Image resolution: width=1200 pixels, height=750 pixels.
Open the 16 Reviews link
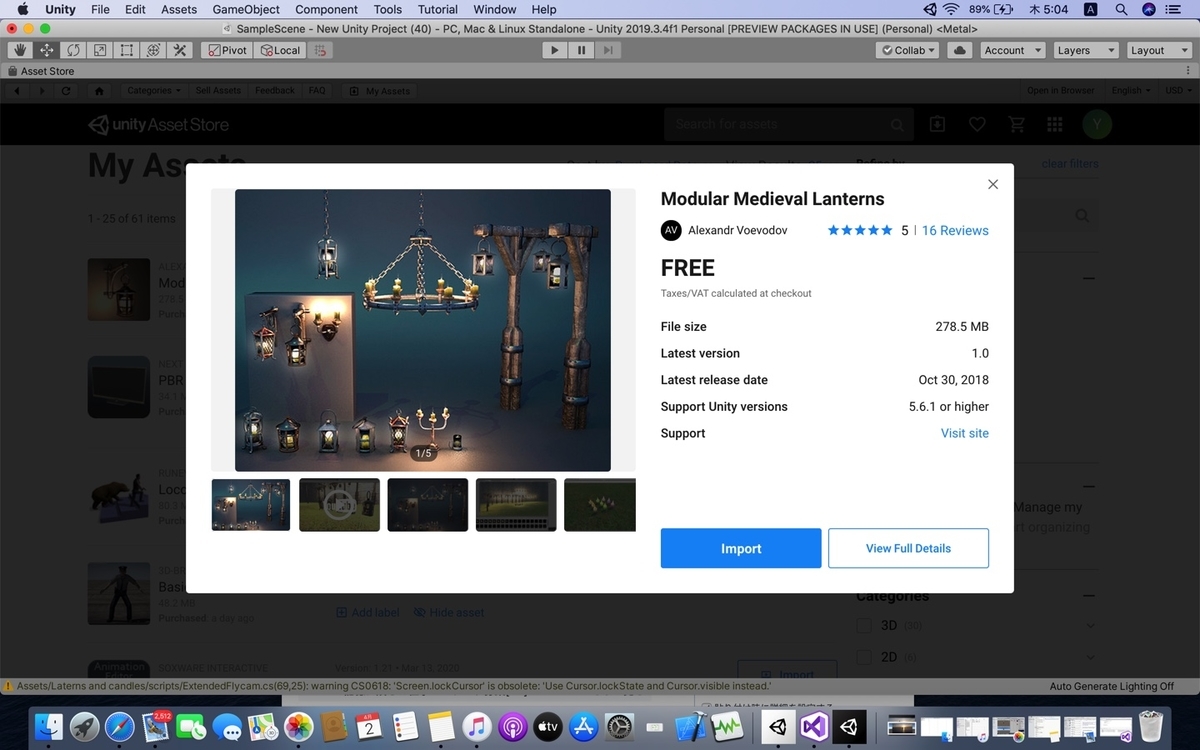tap(955, 230)
